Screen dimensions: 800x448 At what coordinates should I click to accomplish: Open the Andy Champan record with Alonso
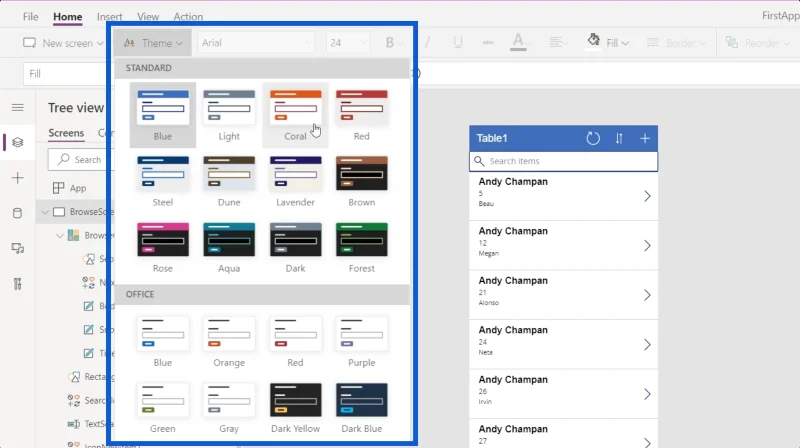tap(563, 295)
